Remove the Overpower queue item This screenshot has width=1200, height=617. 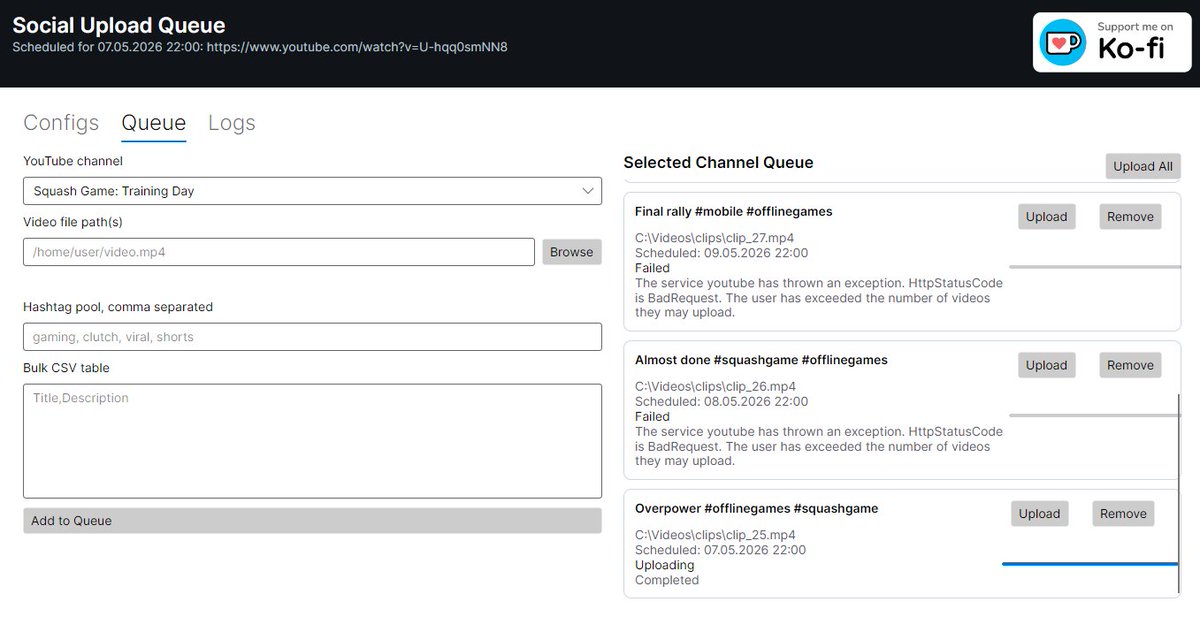[x=1123, y=514]
